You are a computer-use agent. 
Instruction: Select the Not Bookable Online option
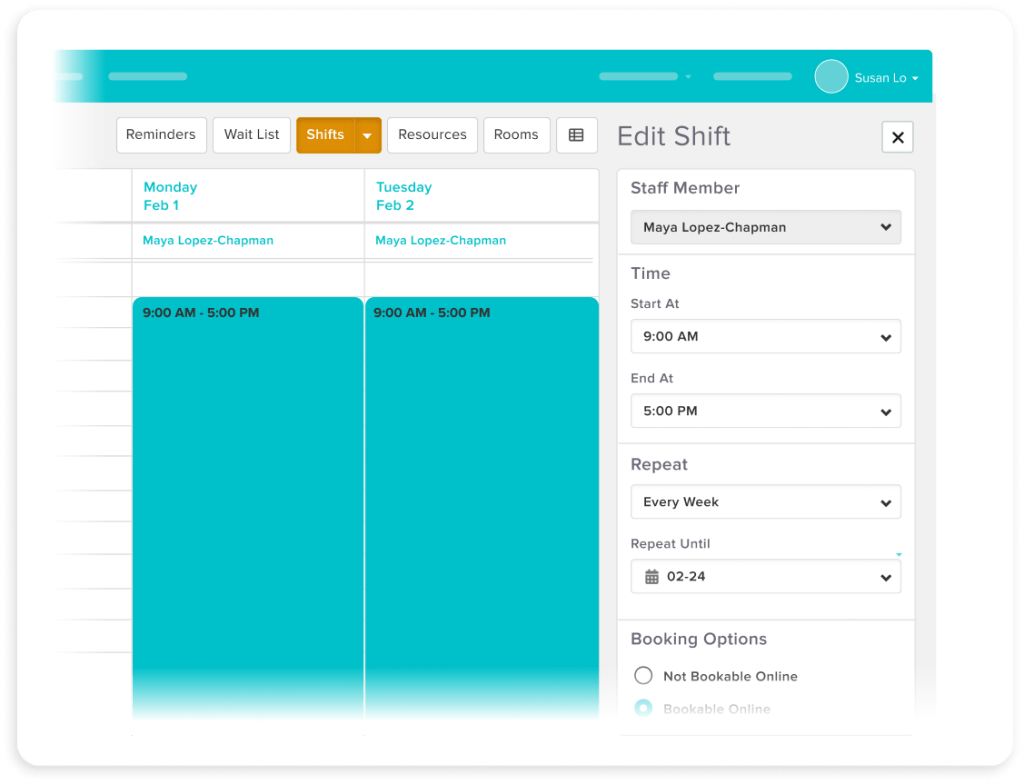pyautogui.click(x=643, y=675)
